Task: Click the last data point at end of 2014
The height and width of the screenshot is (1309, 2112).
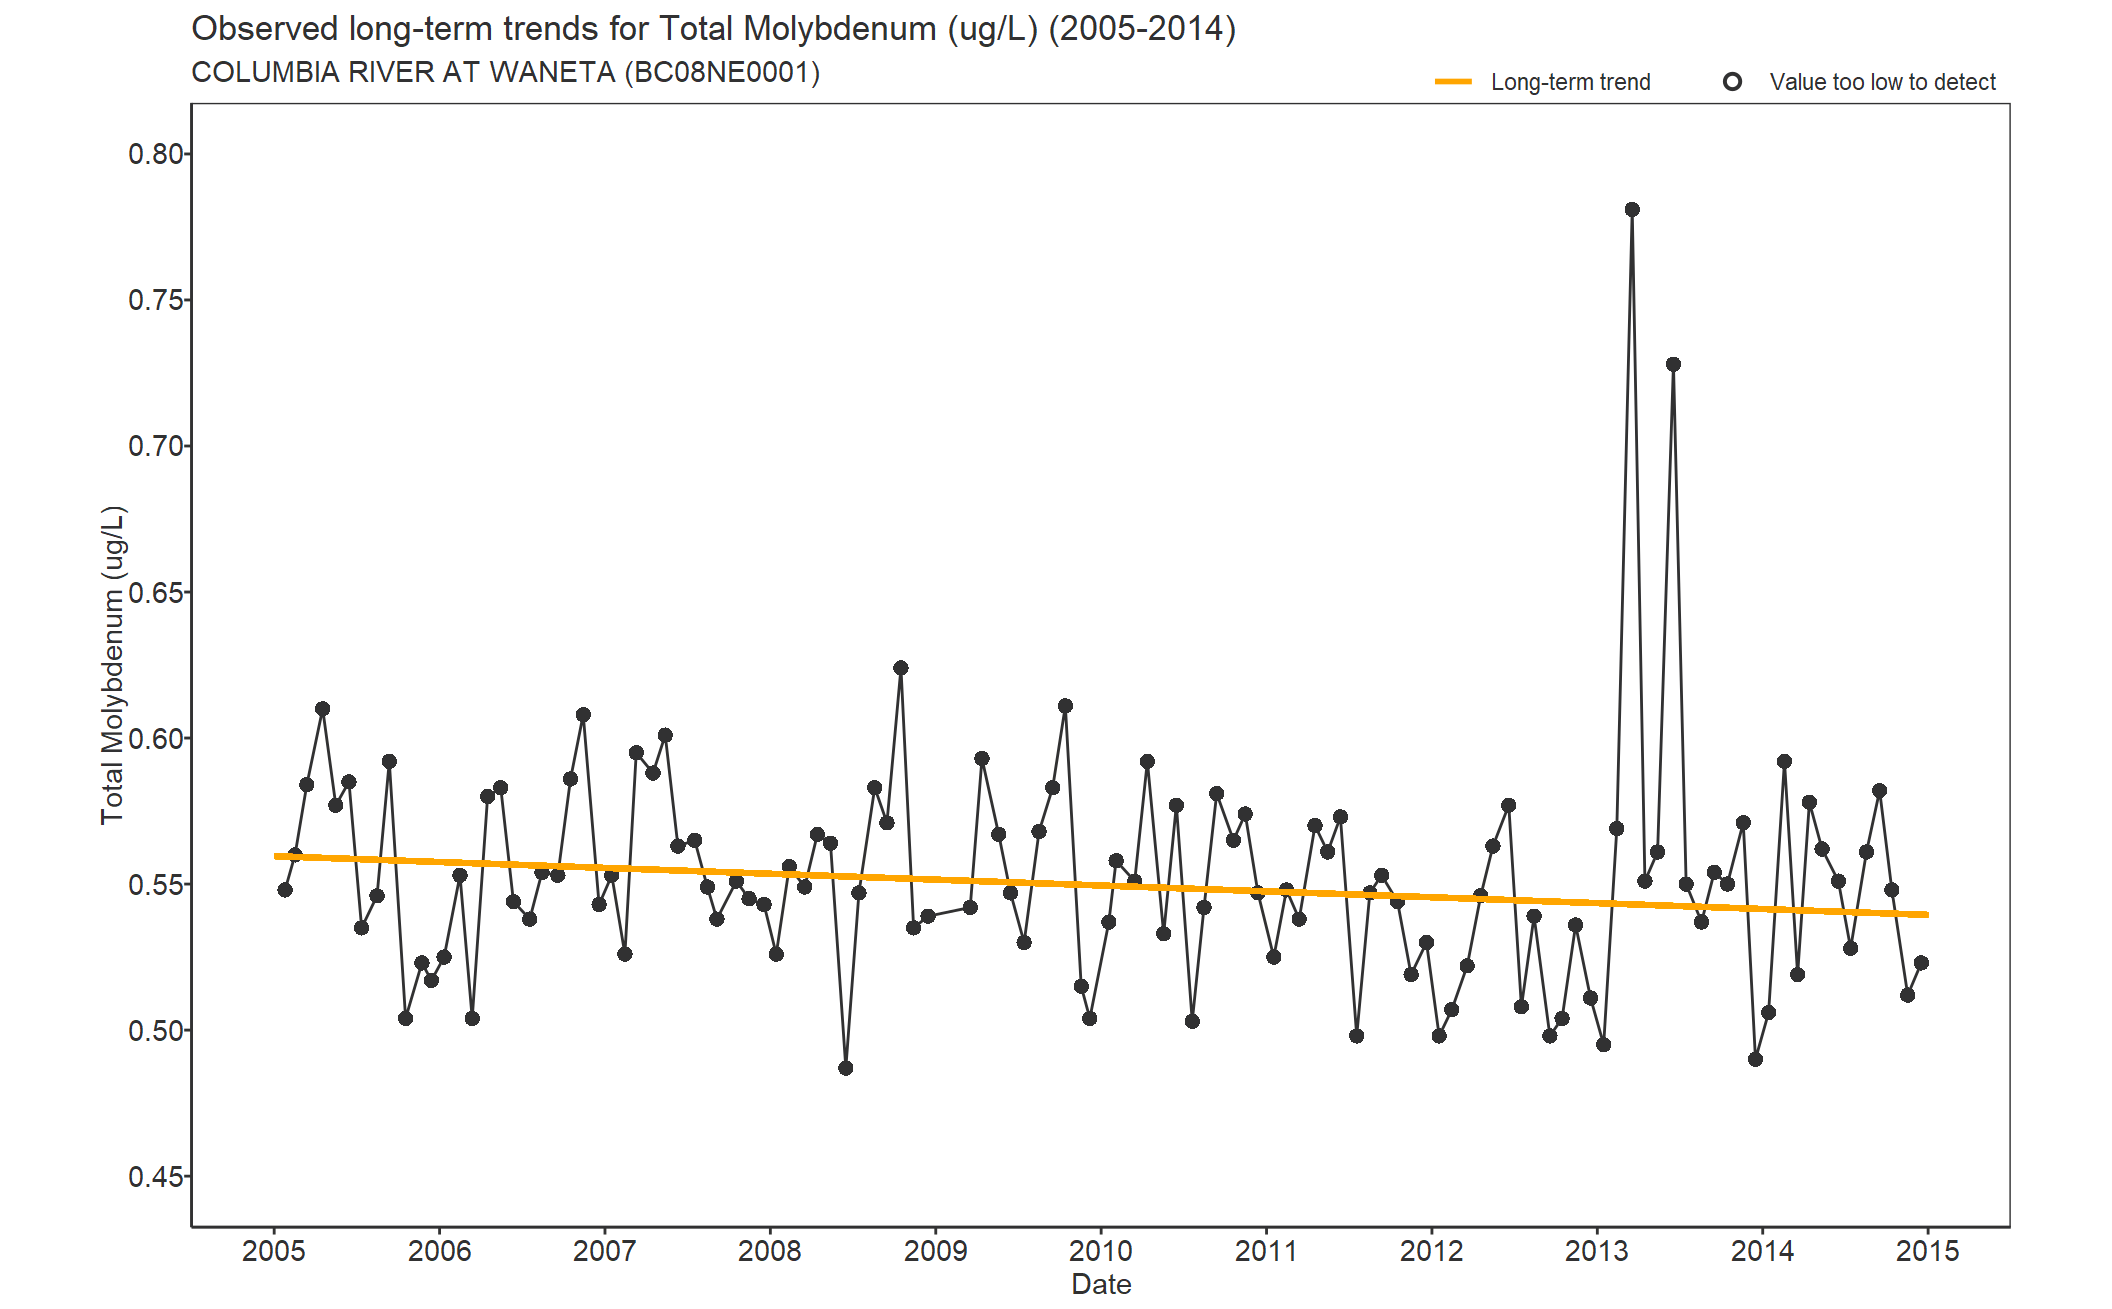Action: coord(1921,963)
